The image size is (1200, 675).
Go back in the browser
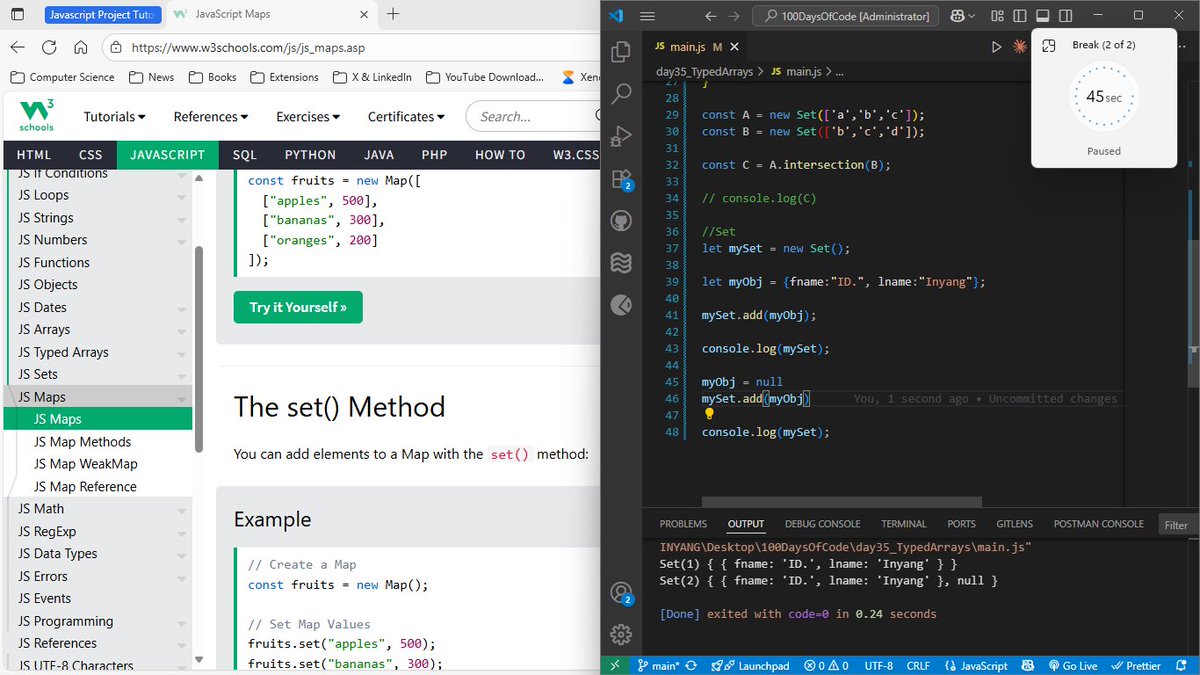(17, 47)
